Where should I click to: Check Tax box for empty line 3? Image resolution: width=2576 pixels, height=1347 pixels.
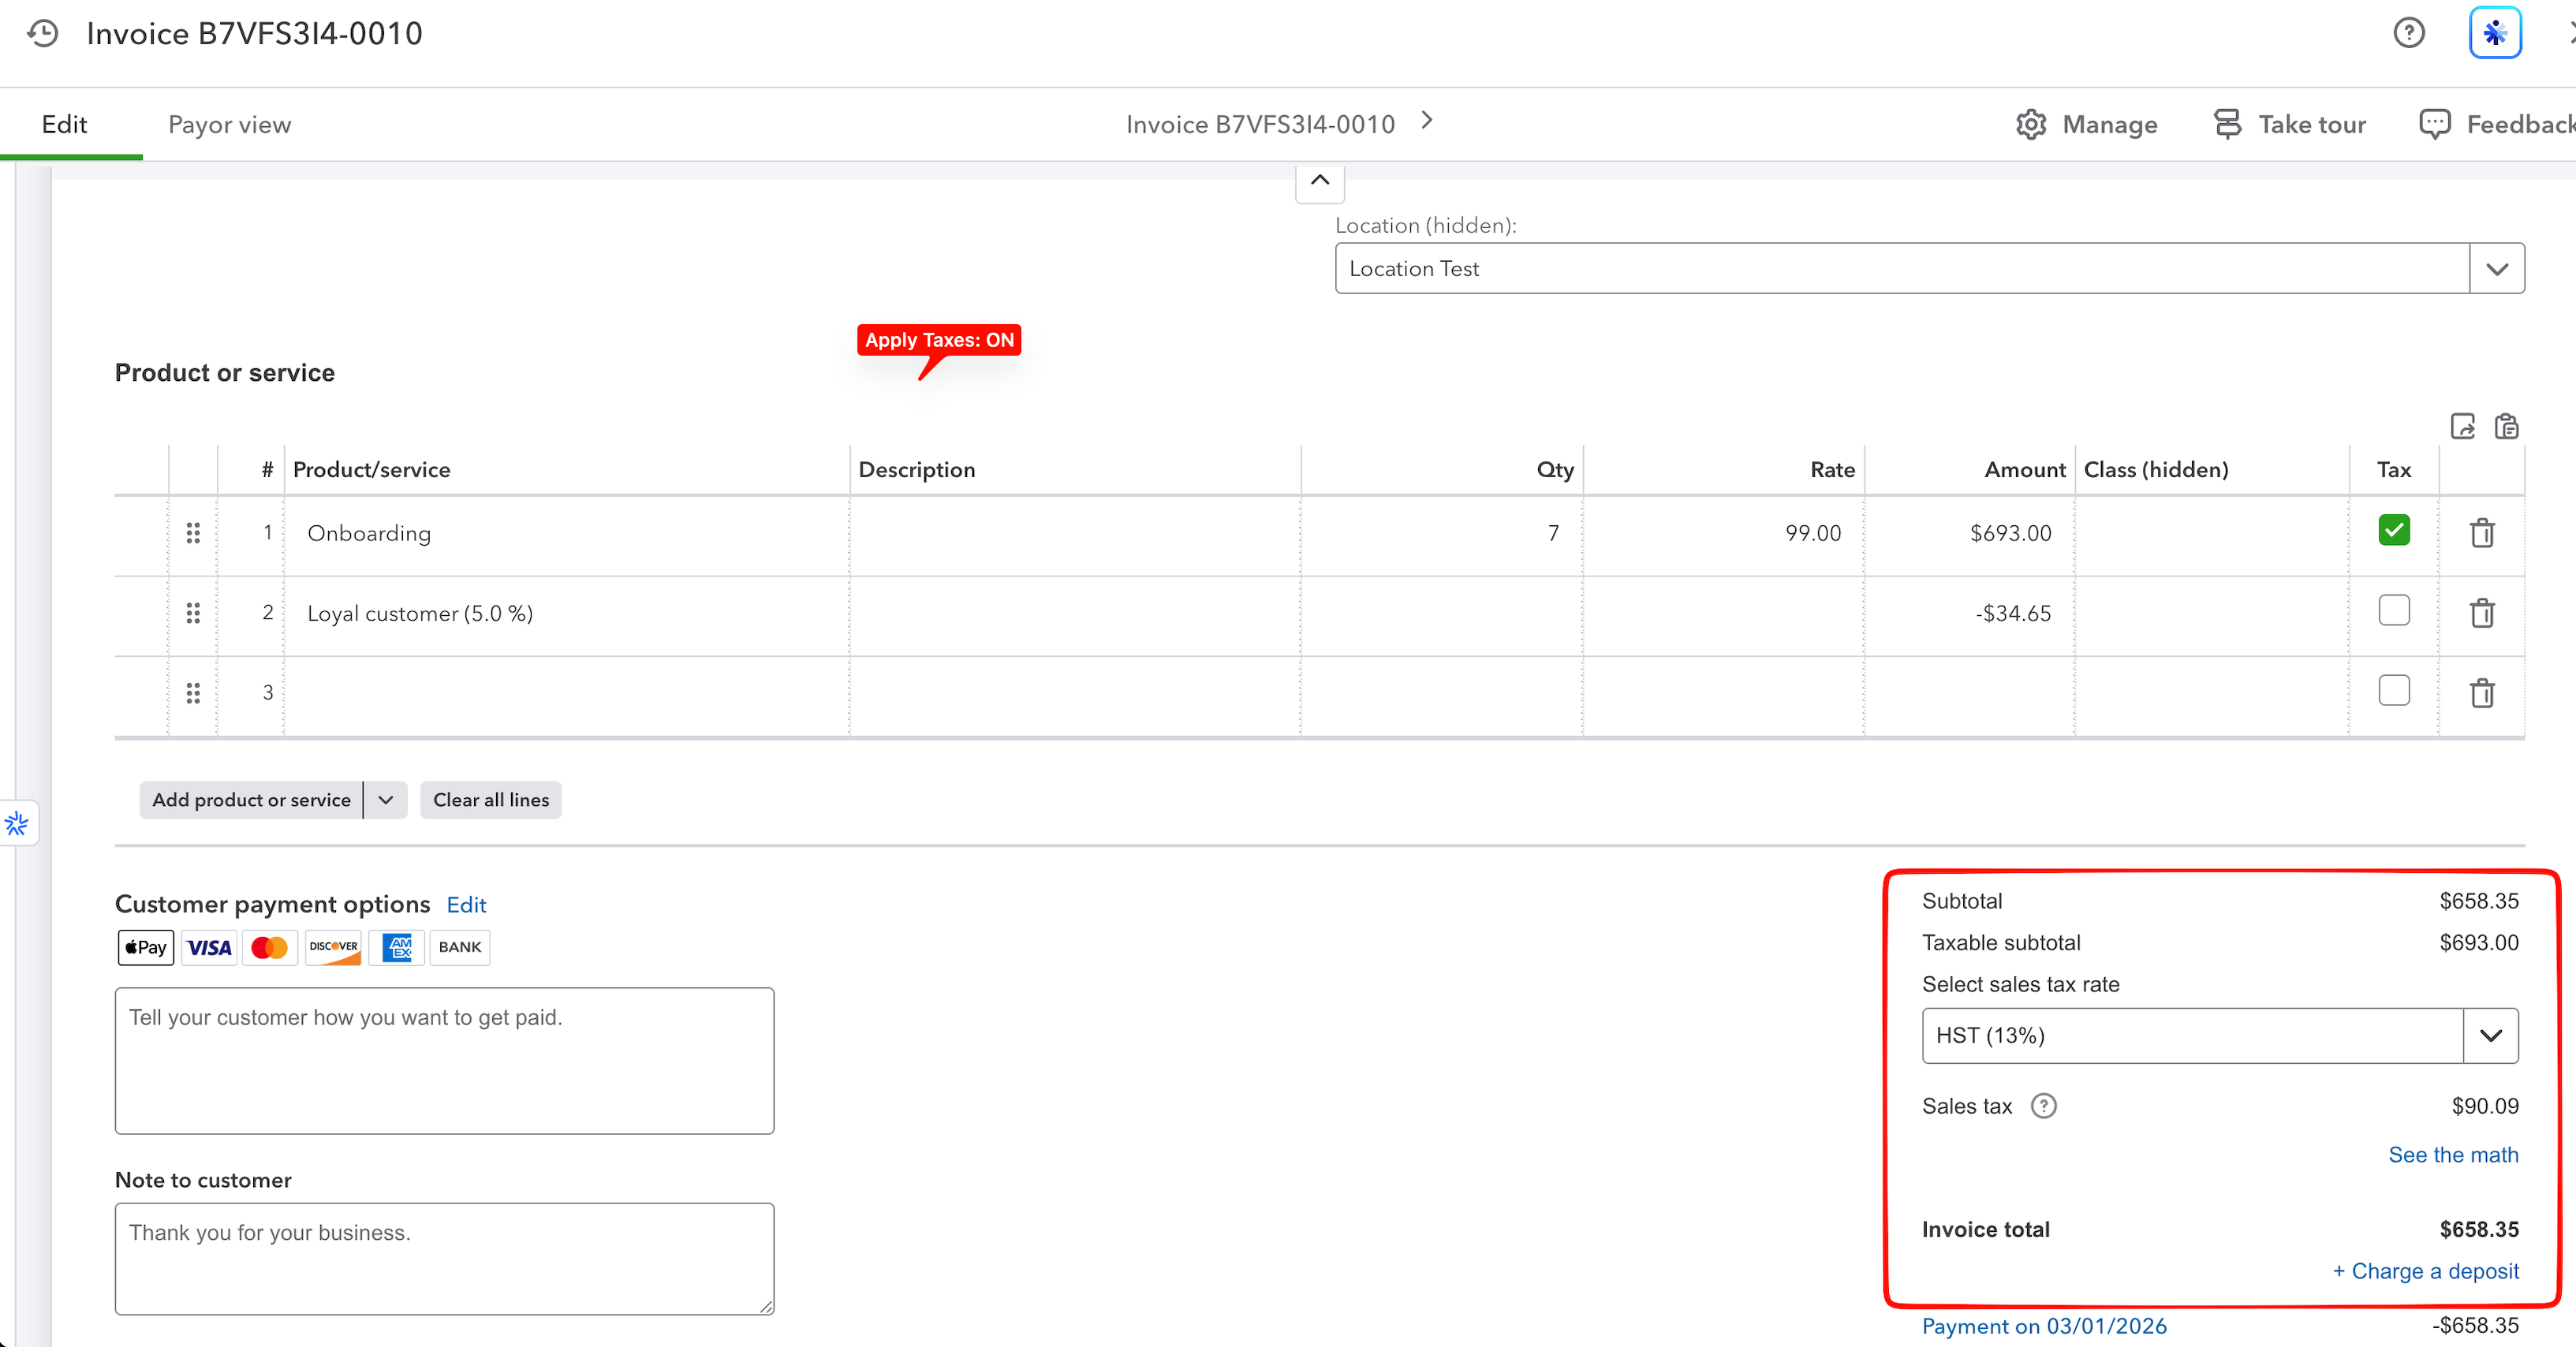pyautogui.click(x=2393, y=690)
